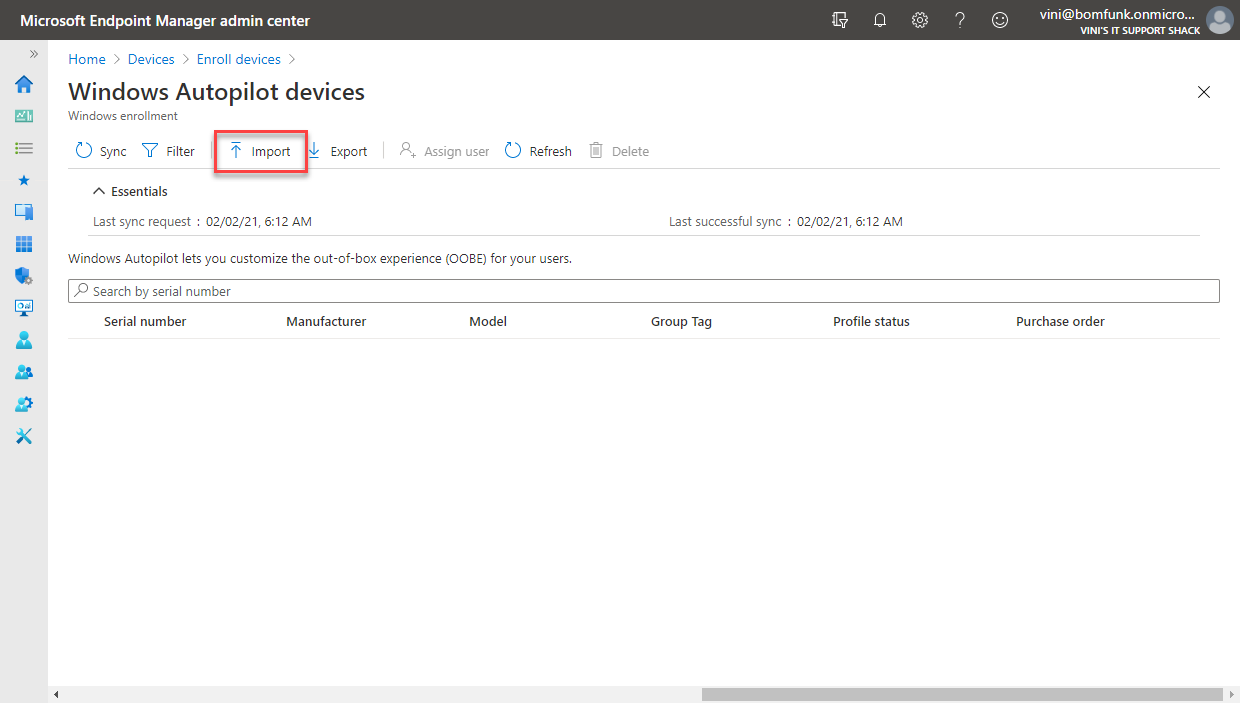Click the scrollbar right arrow
This screenshot has width=1240, height=703.
(x=1233, y=694)
